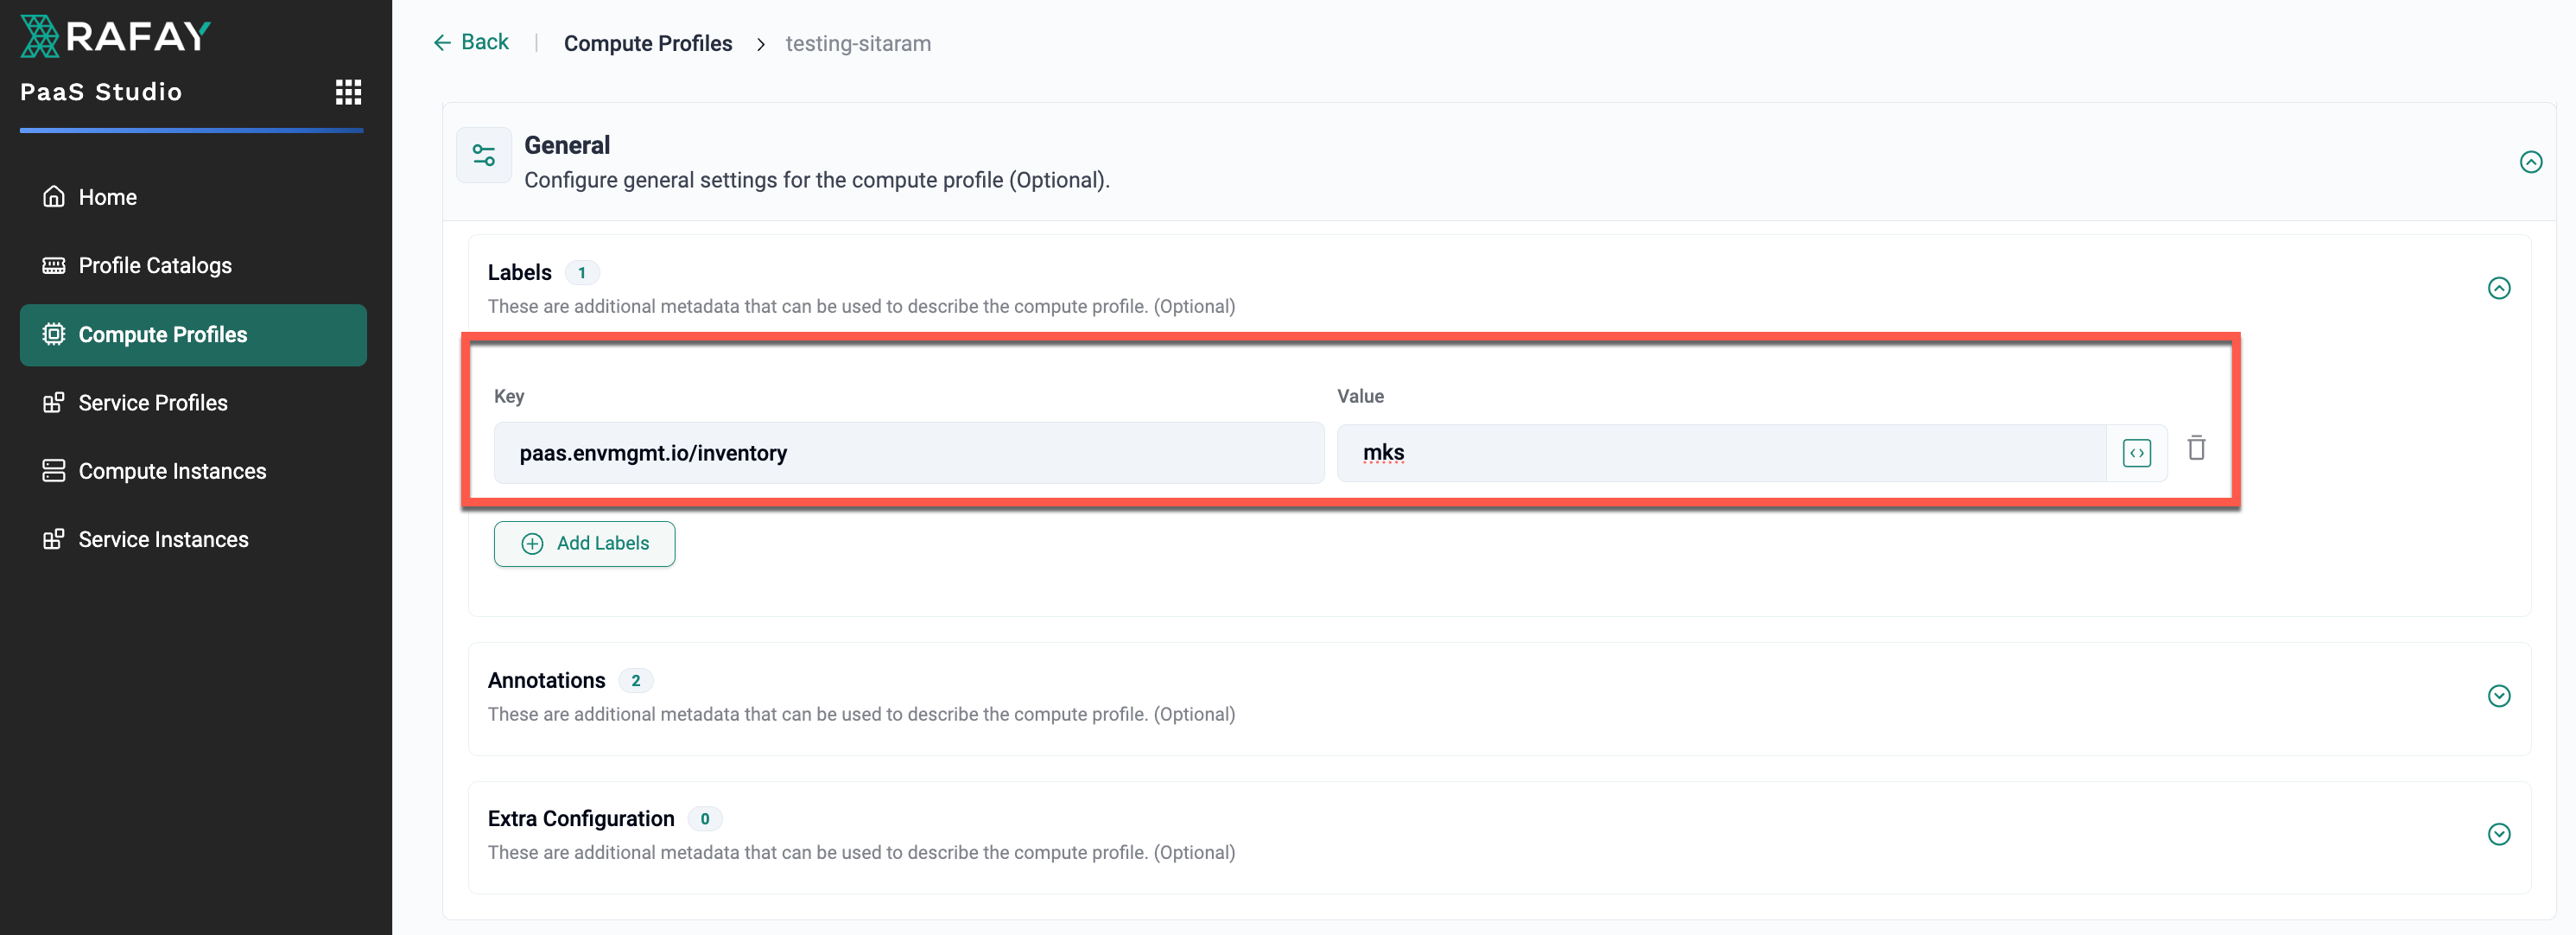Screen dimensions: 2576x935
Task: Click the General heading
Action: click(567, 145)
